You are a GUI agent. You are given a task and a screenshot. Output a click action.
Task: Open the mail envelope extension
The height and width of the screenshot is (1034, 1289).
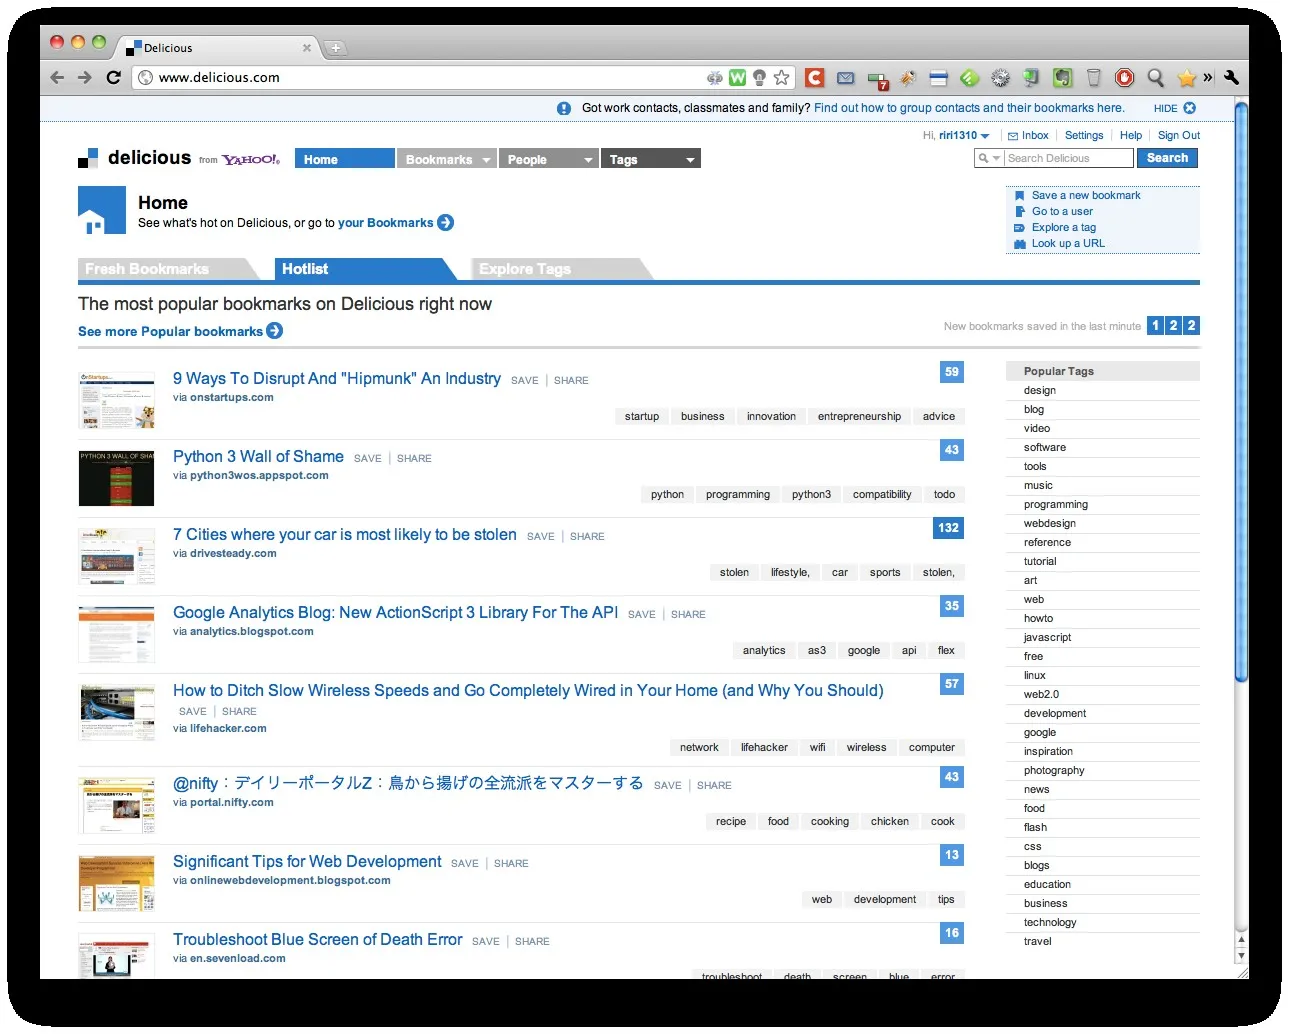click(845, 77)
